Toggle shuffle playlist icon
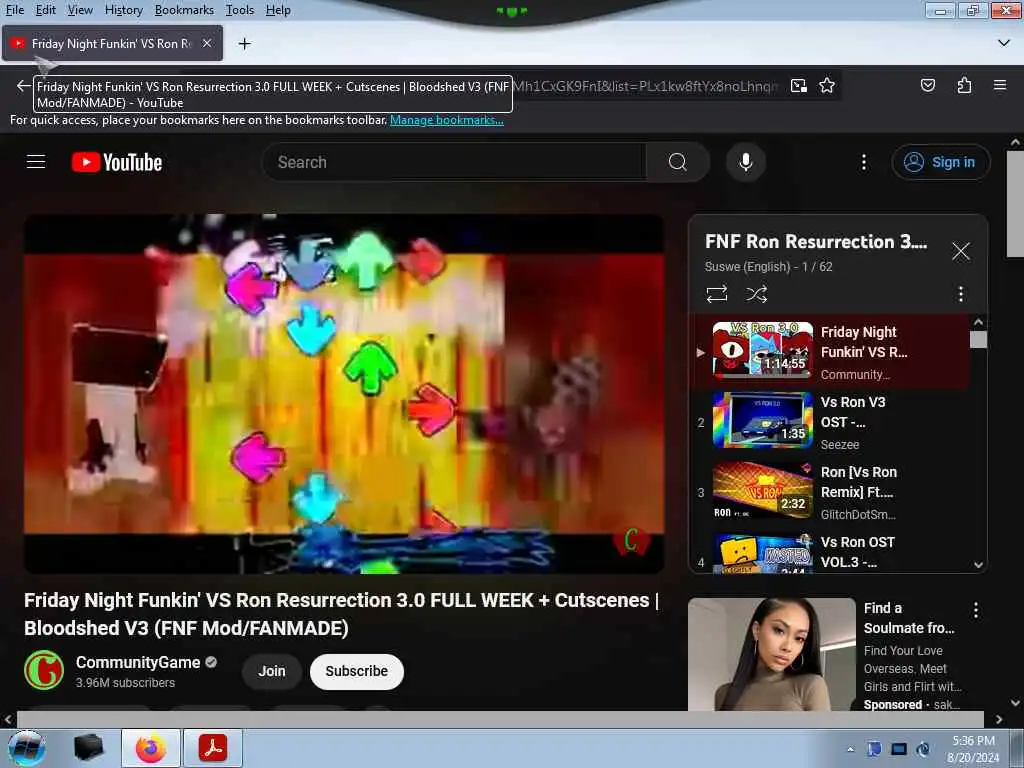 point(756,294)
